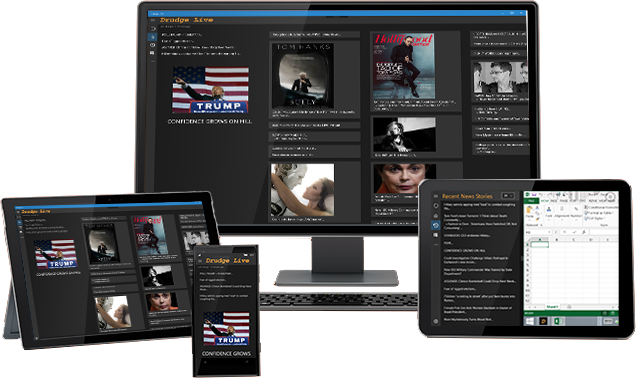Click the Excel Name Box field
This screenshot has height=378, width=636.
(x=538, y=232)
